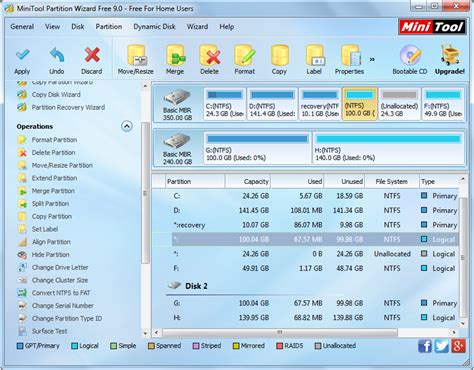
Task: Select the G: partition row in the table
Action: pyautogui.click(x=312, y=303)
